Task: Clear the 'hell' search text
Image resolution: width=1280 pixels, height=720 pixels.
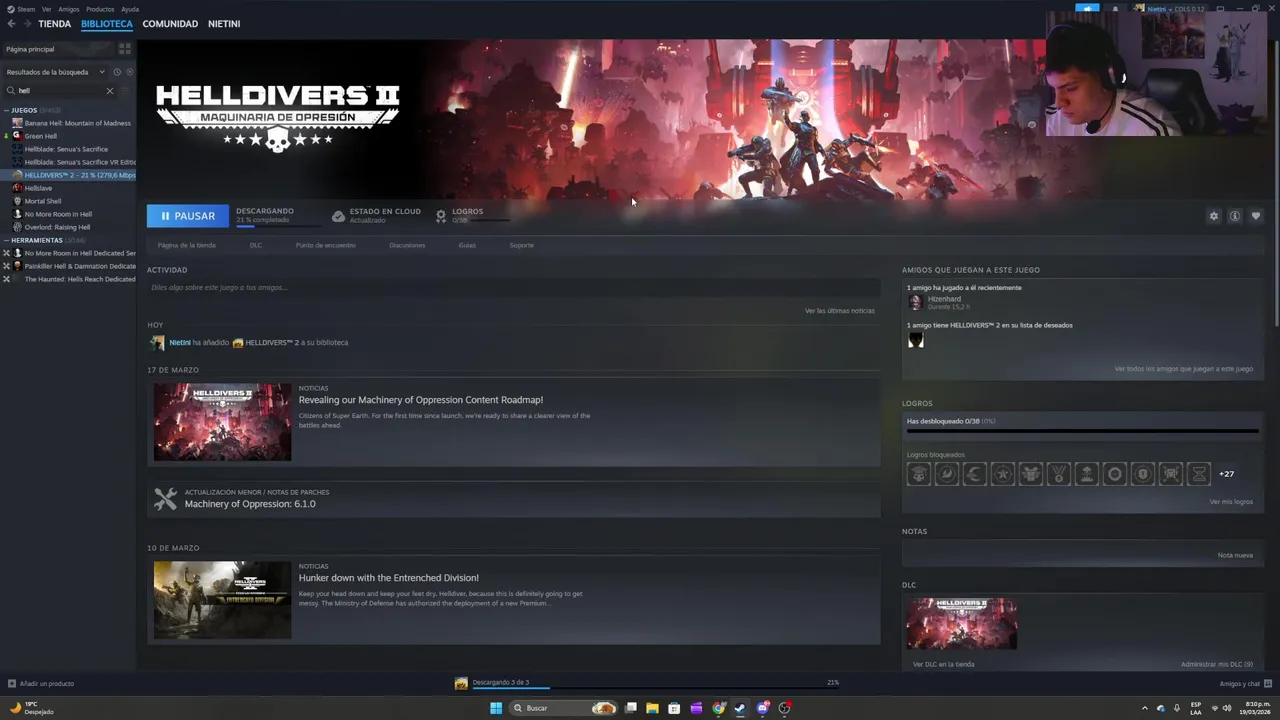Action: 110,91
